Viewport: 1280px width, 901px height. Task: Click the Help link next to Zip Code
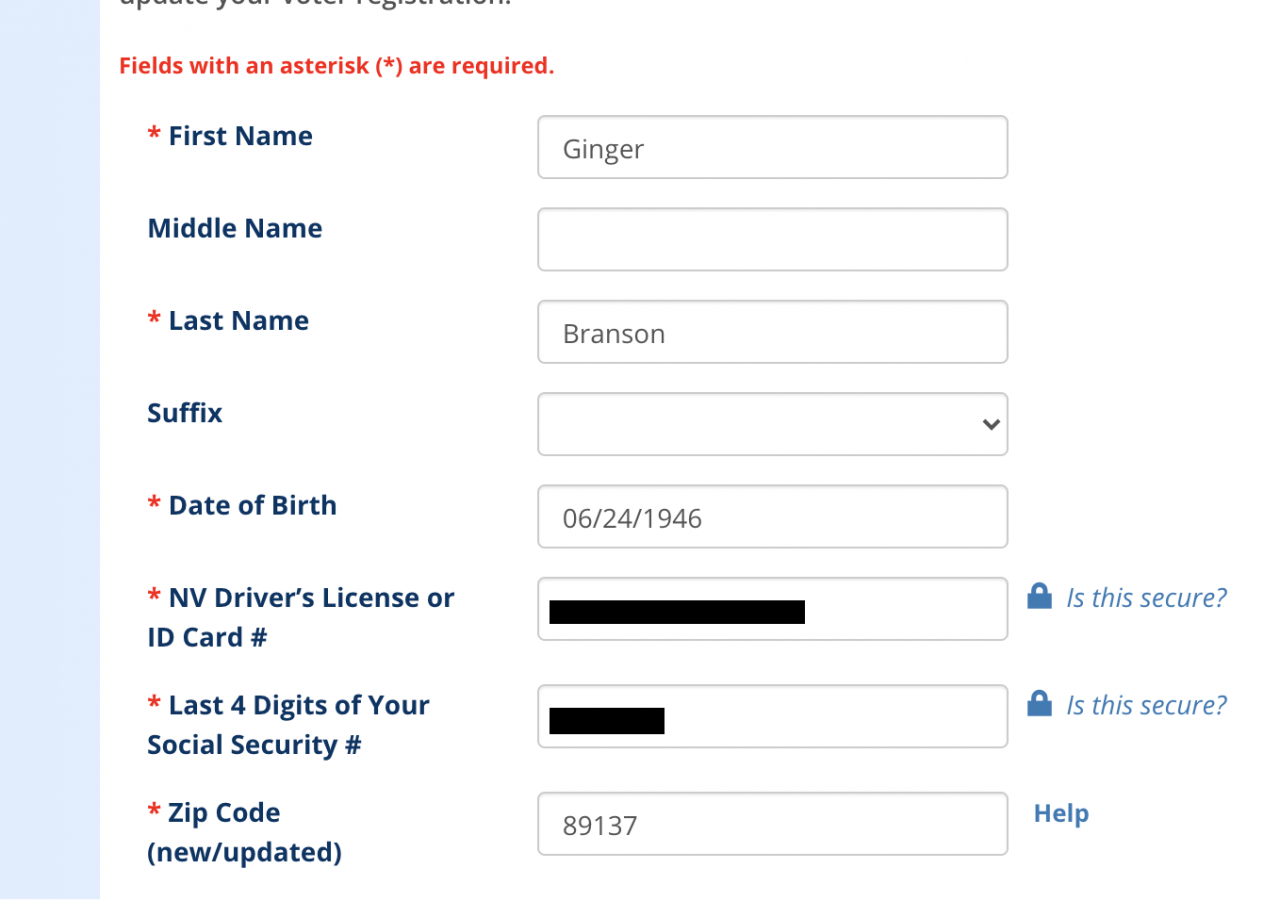coord(1061,814)
